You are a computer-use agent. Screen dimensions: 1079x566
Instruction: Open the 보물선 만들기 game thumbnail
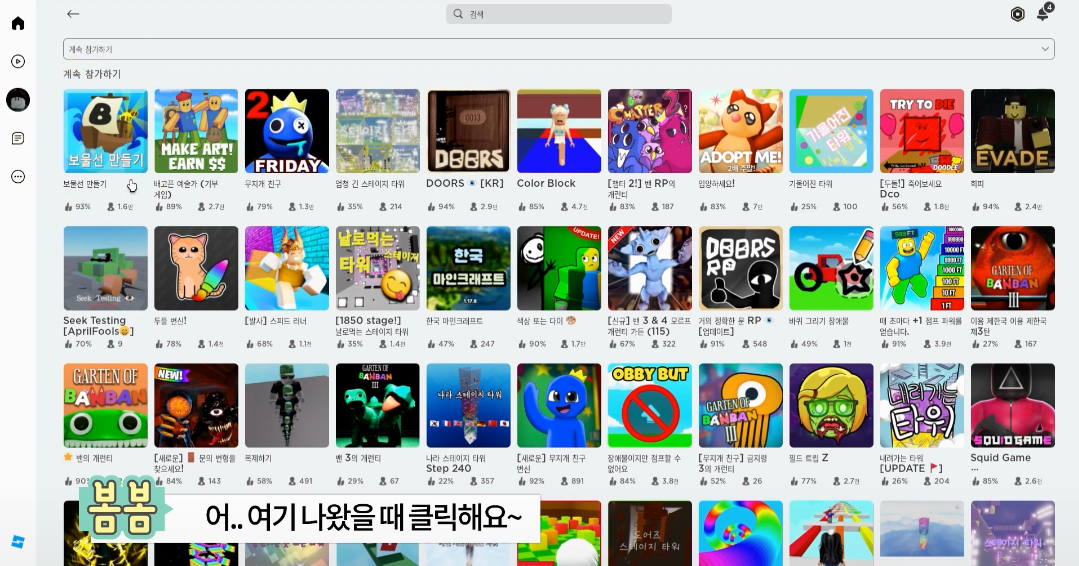tap(105, 131)
